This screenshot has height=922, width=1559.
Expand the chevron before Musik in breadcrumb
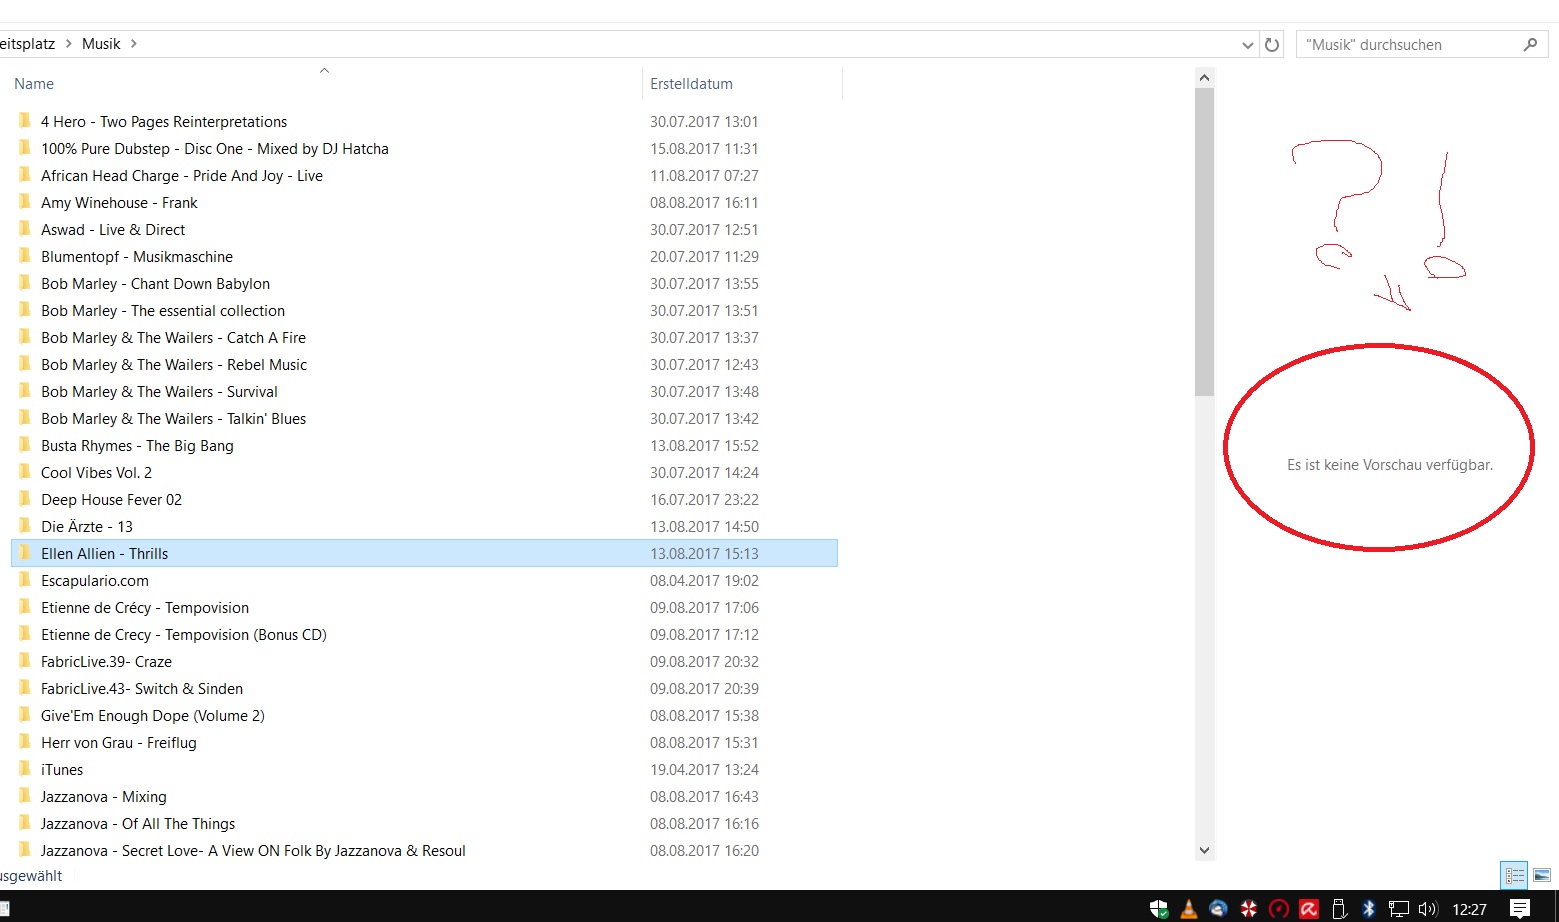click(x=68, y=44)
